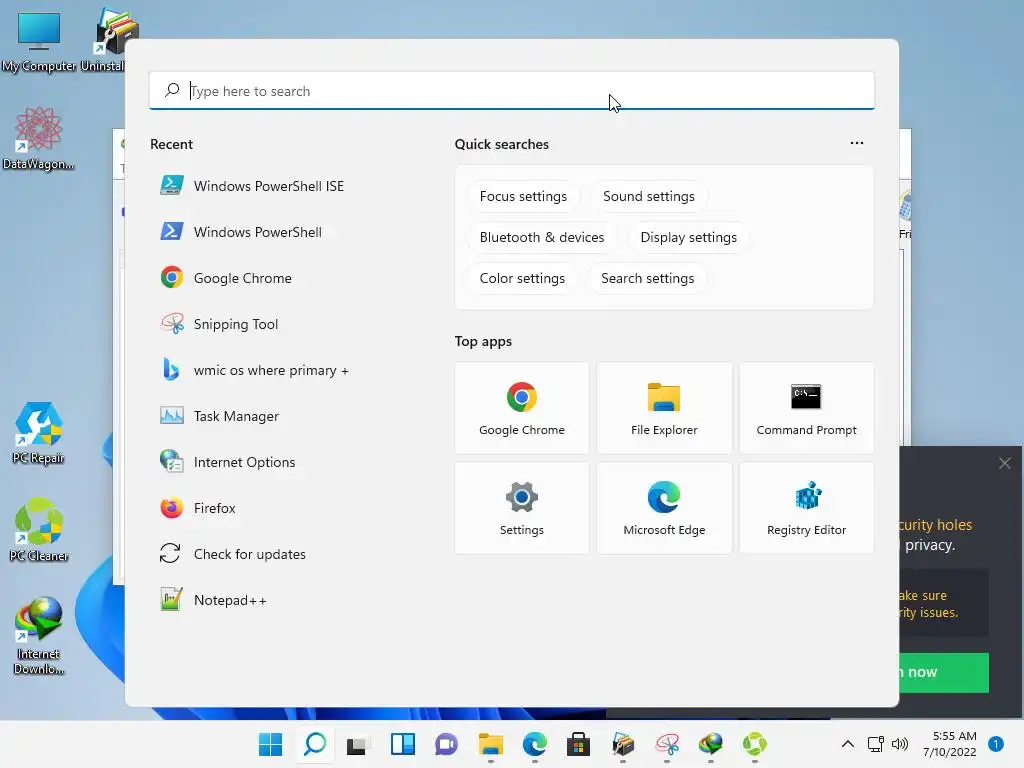Close the dark security popup
Image resolution: width=1024 pixels, height=768 pixels.
[x=1004, y=463]
